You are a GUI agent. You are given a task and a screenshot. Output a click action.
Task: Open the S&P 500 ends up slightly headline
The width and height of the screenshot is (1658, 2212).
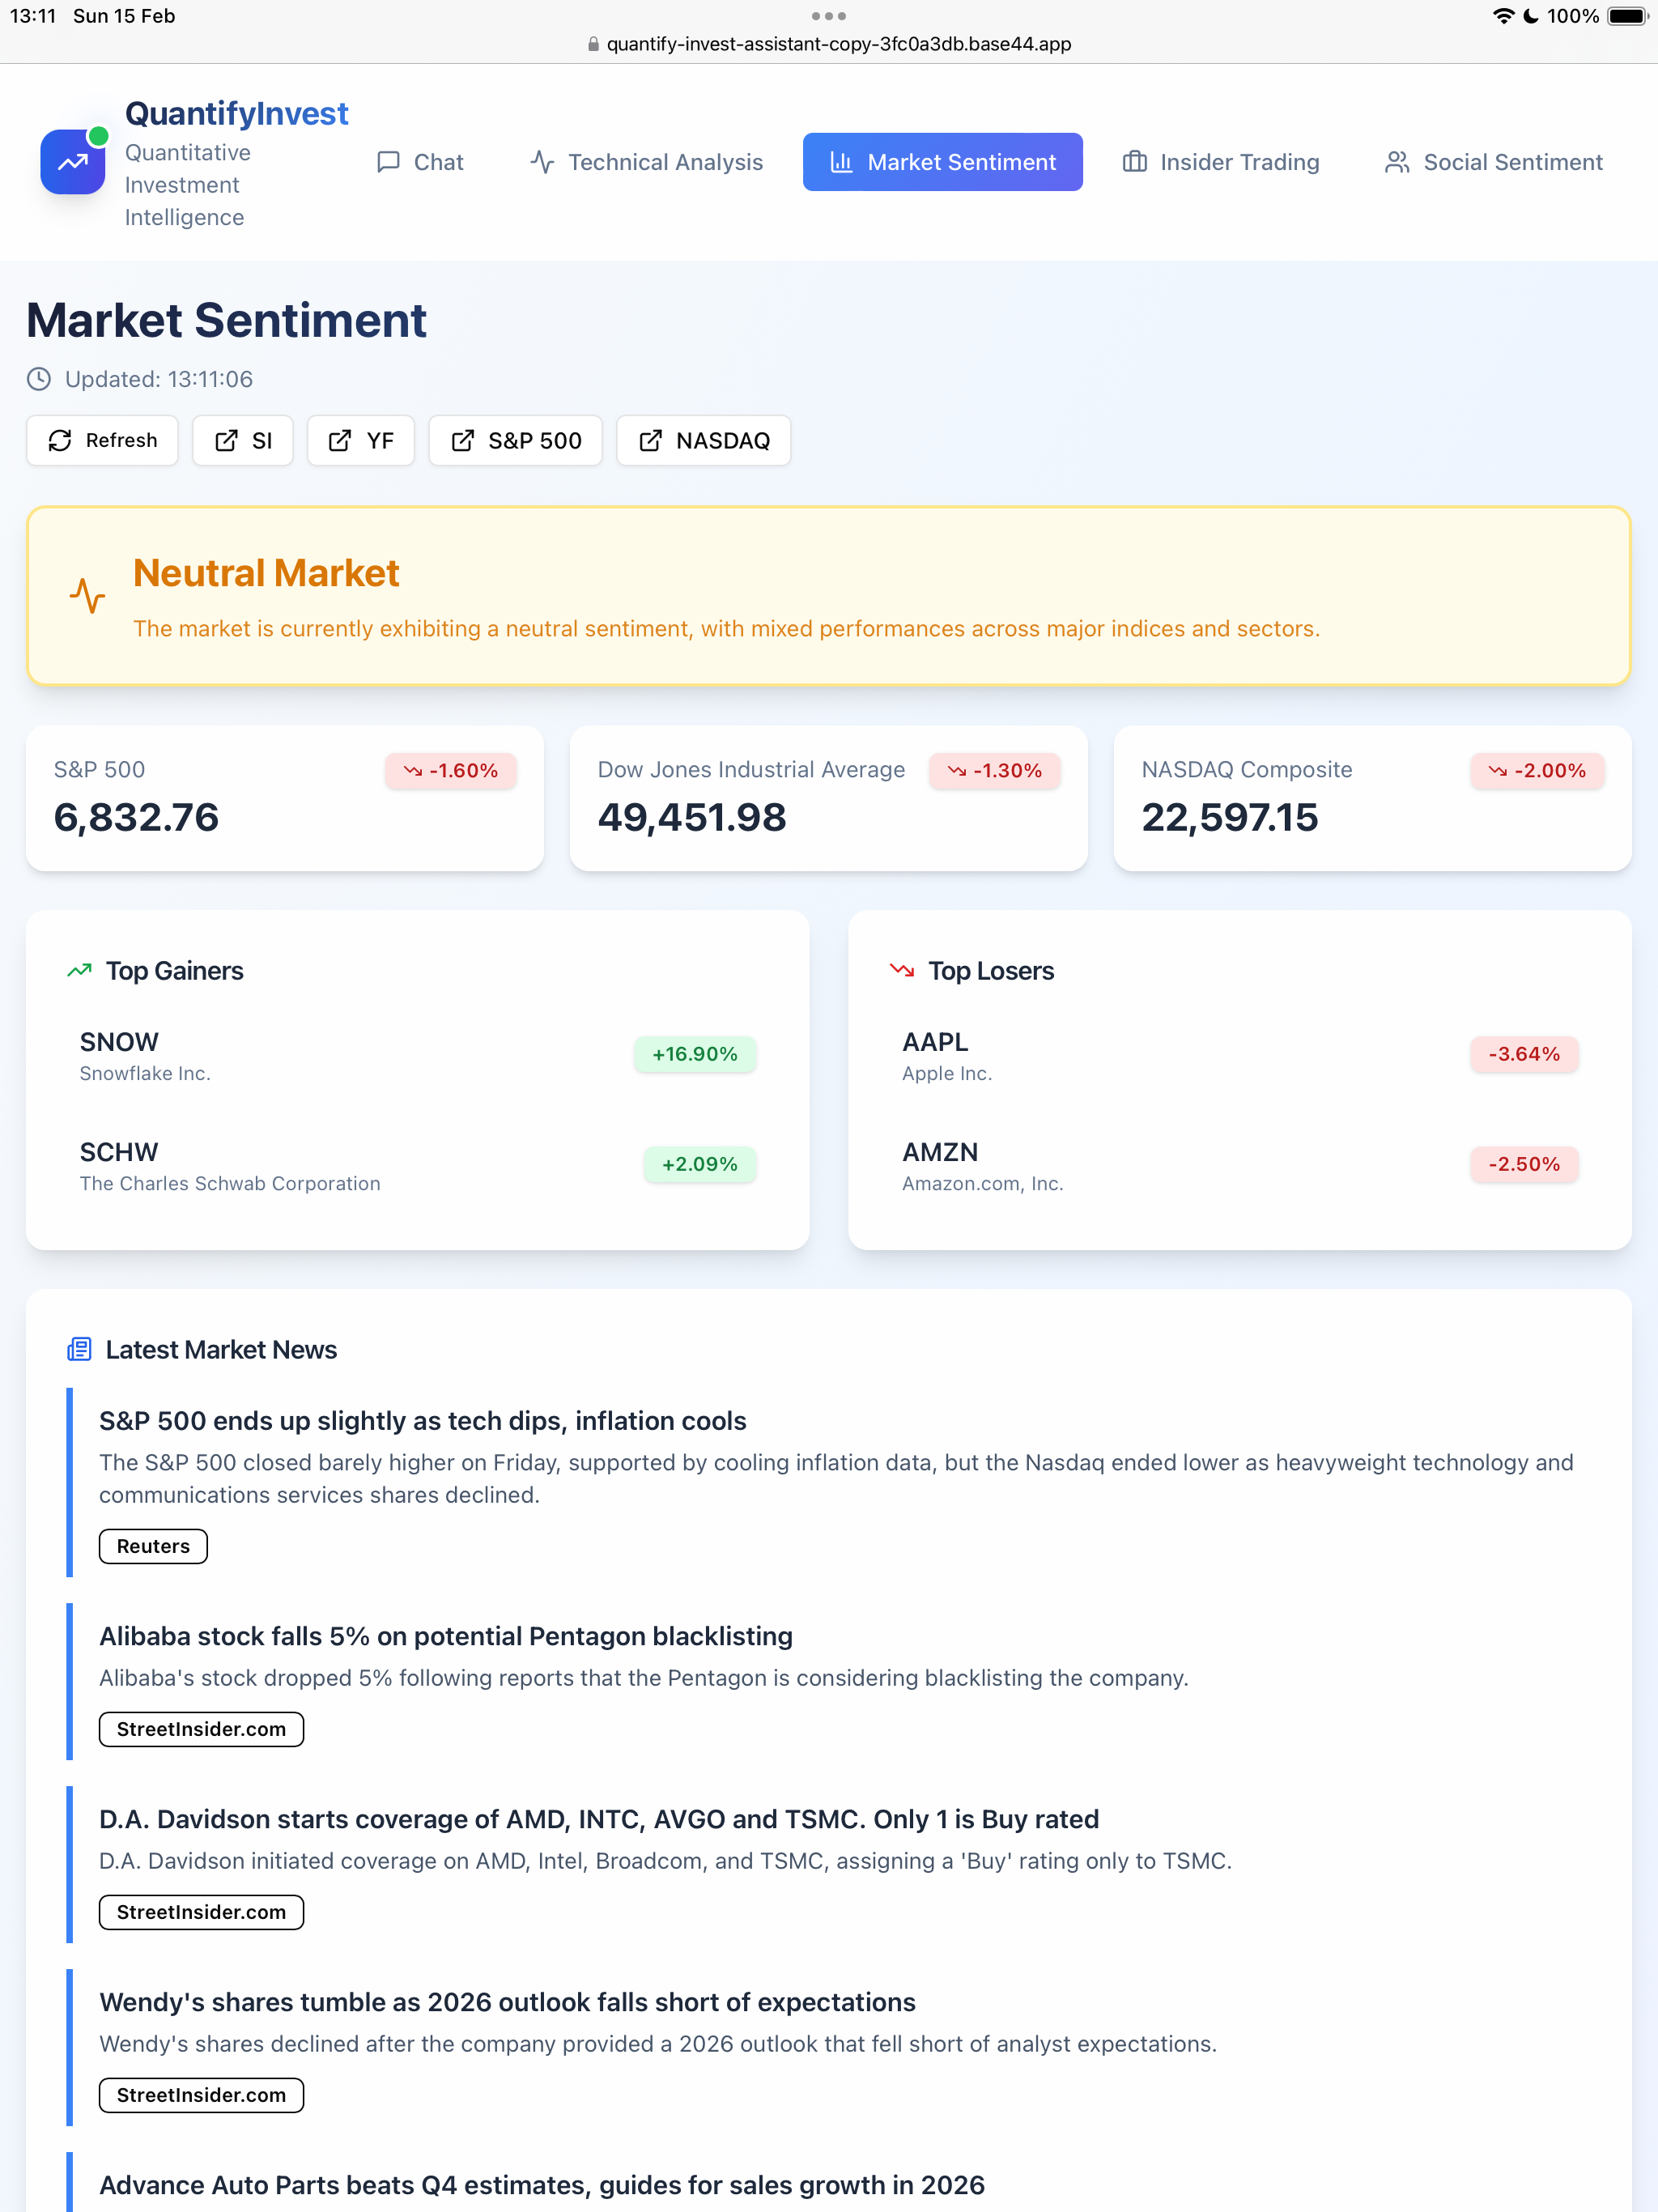click(423, 1420)
